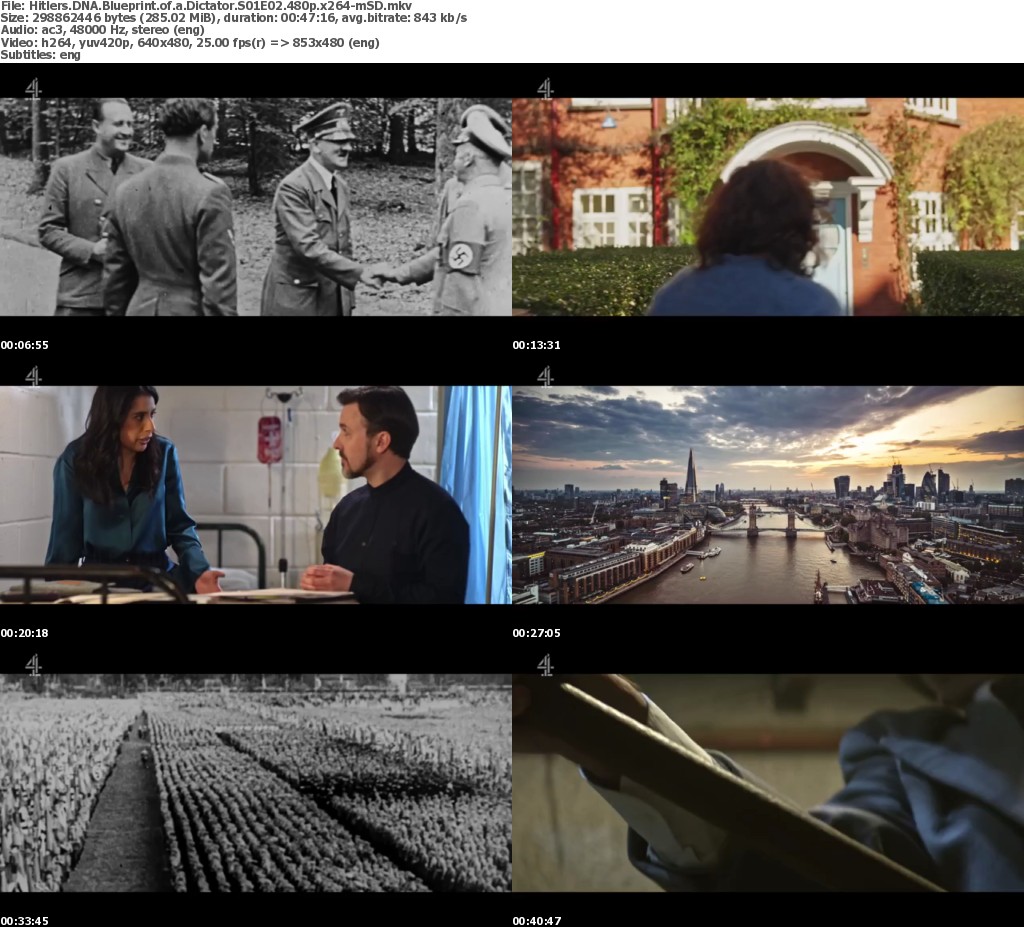1024x927 pixels.
Task: Click the 00:13:31 timestamp
Action: [x=537, y=345]
